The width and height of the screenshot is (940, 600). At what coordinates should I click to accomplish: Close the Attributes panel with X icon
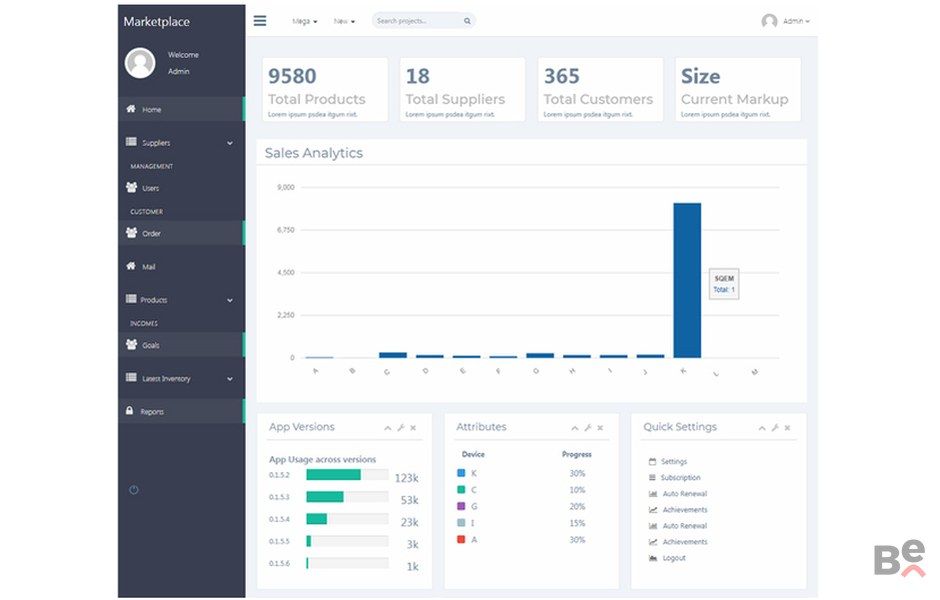(x=600, y=428)
